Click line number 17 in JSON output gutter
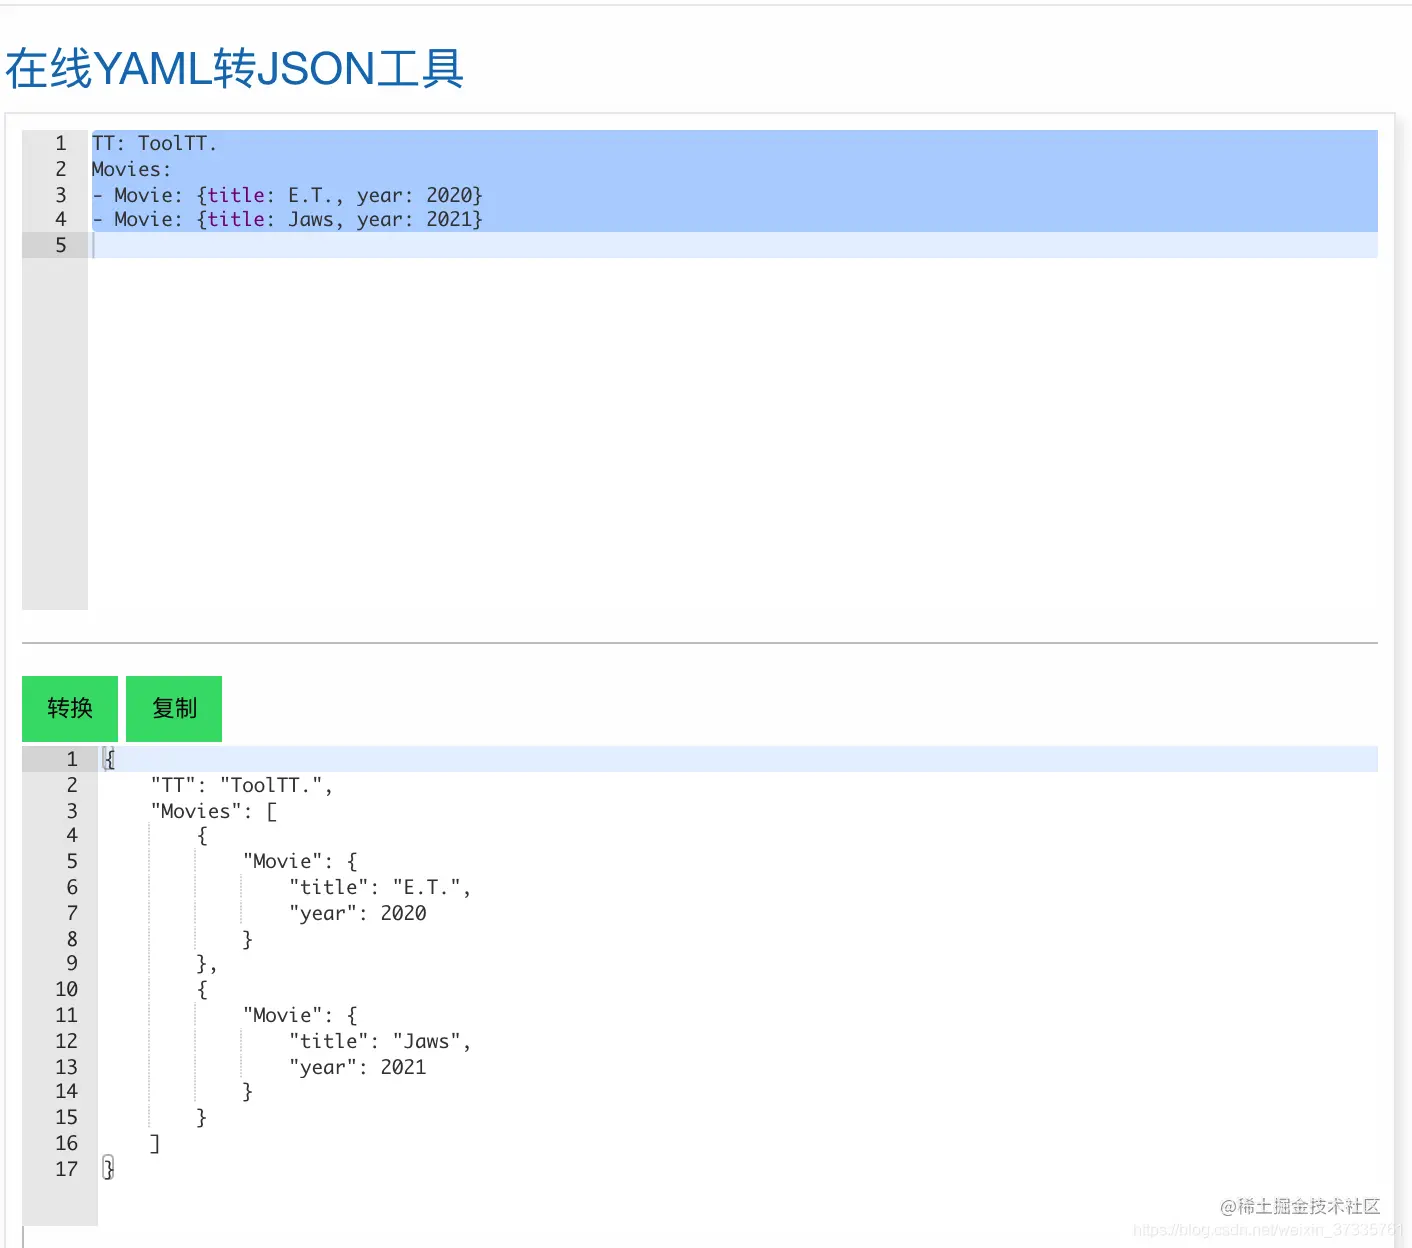The height and width of the screenshot is (1248, 1412). tap(66, 1169)
